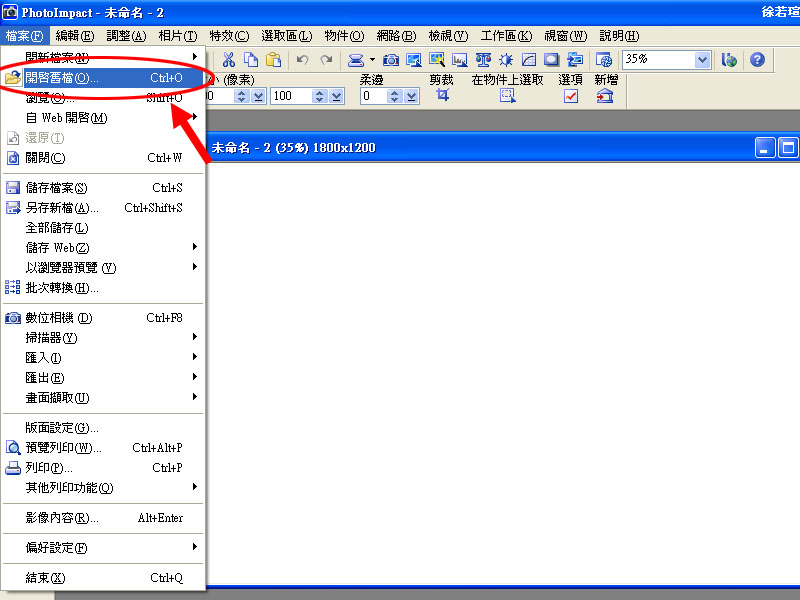Expand the 自 Web 開啟 submenu
The width and height of the screenshot is (800, 600).
click(104, 118)
